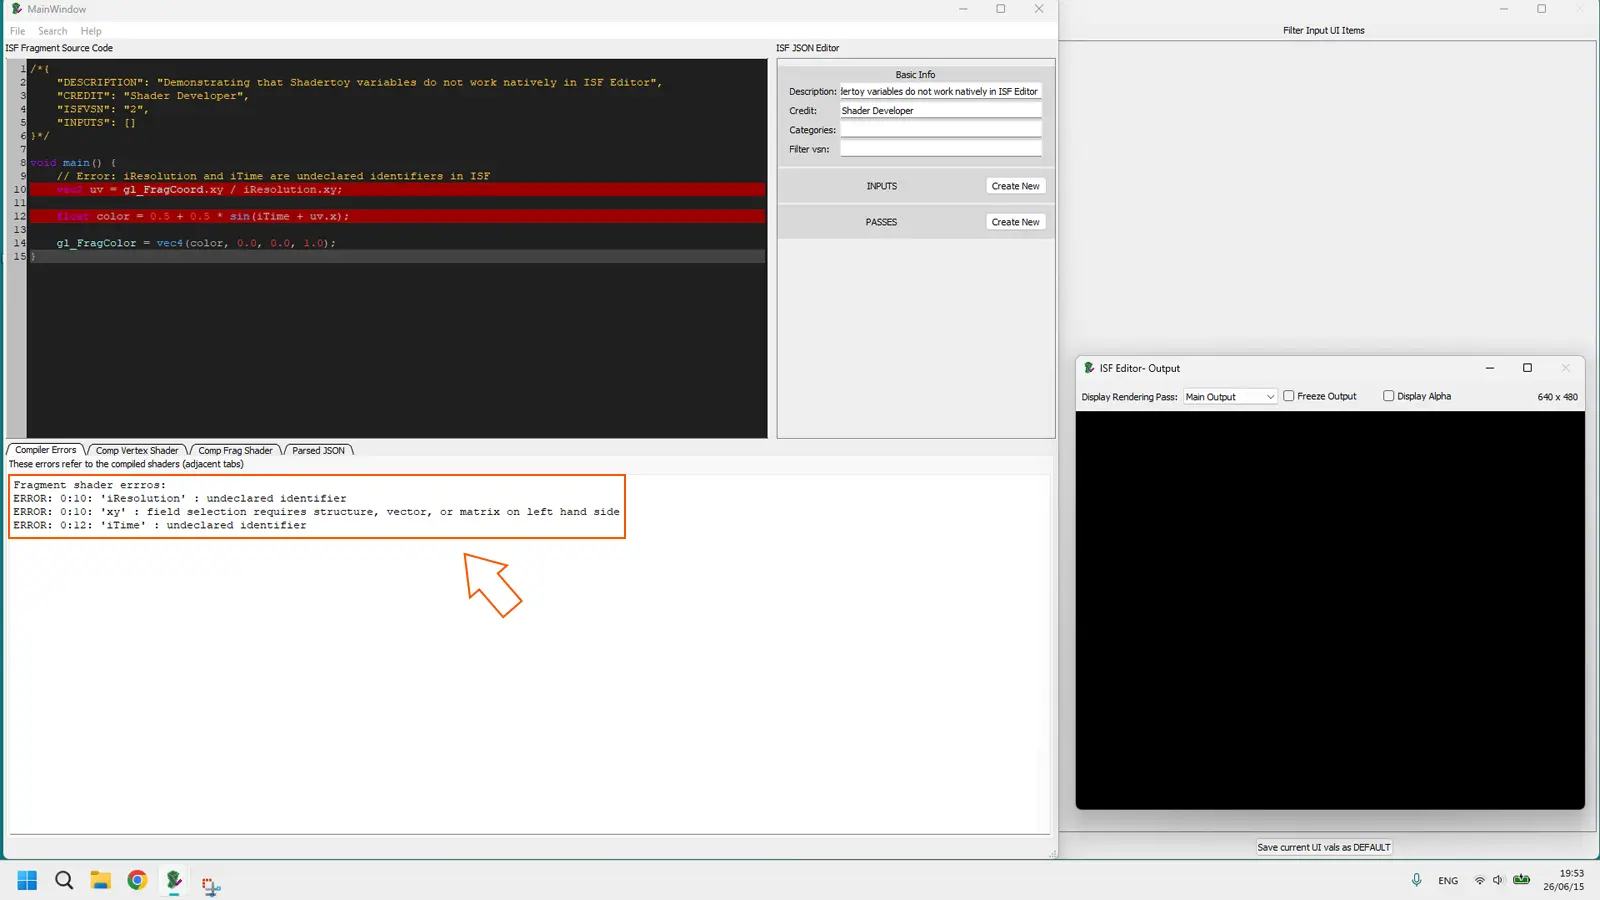This screenshot has width=1600, height=900.
Task: Open Wi-Fi network tray icon
Action: point(1479,880)
